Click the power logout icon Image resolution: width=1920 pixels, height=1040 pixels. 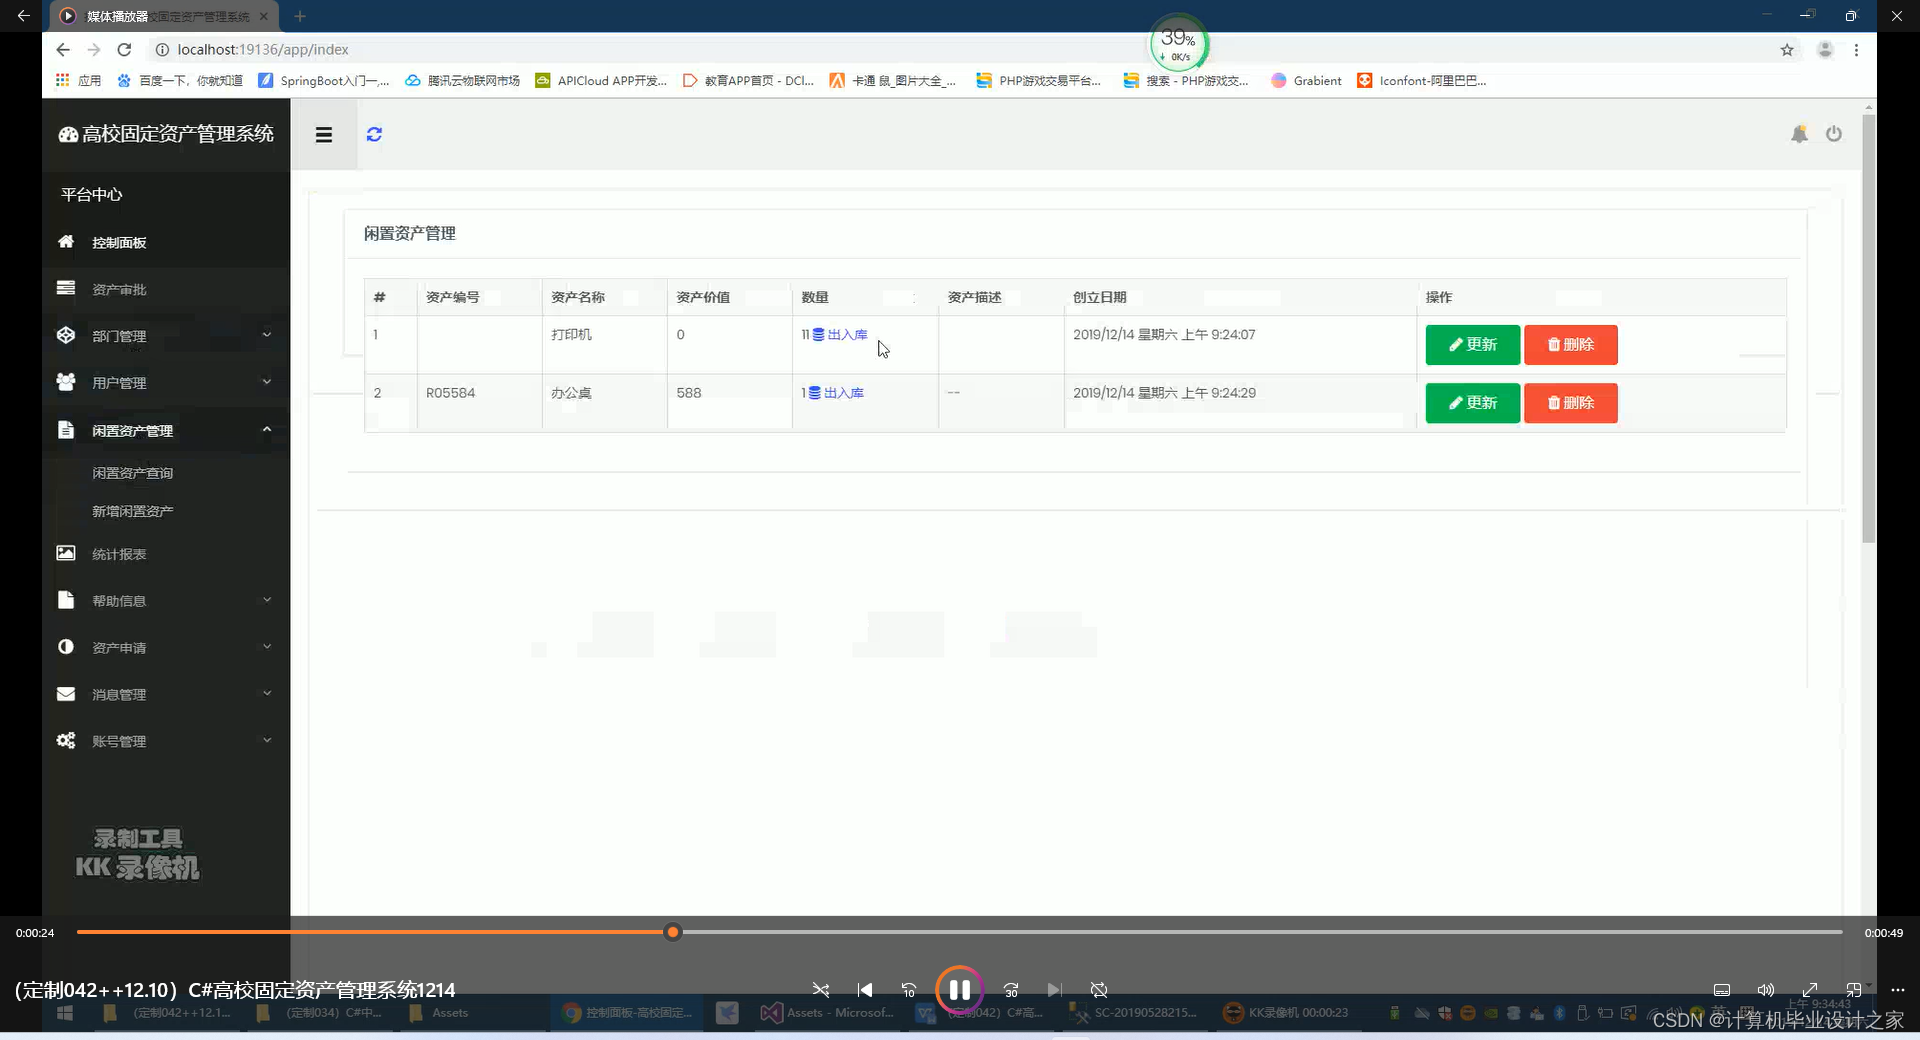1833,133
